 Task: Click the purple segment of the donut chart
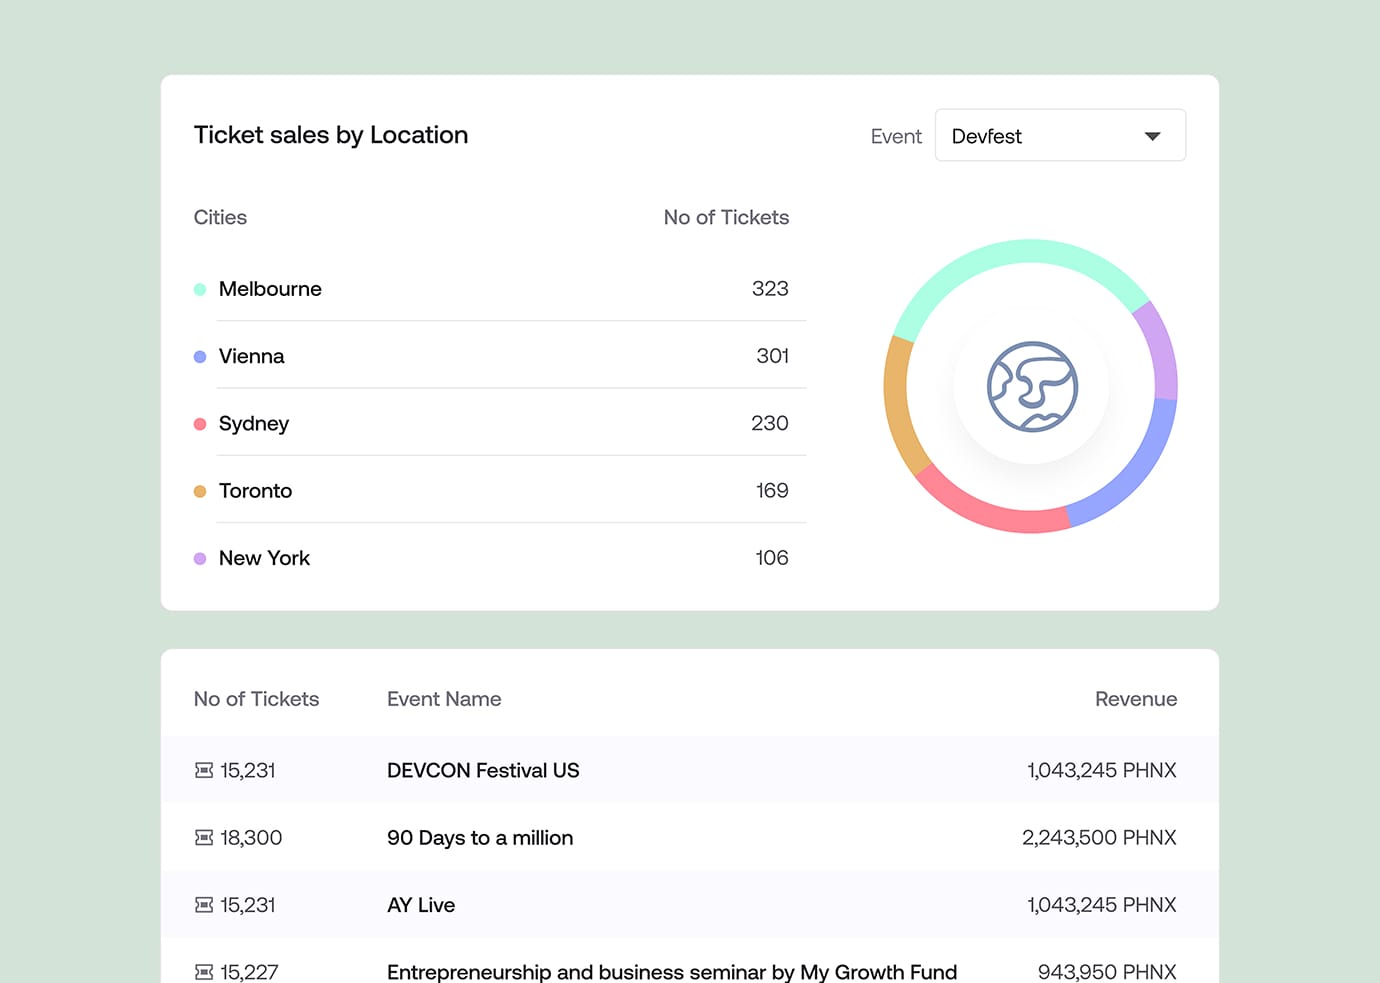click(x=1160, y=350)
